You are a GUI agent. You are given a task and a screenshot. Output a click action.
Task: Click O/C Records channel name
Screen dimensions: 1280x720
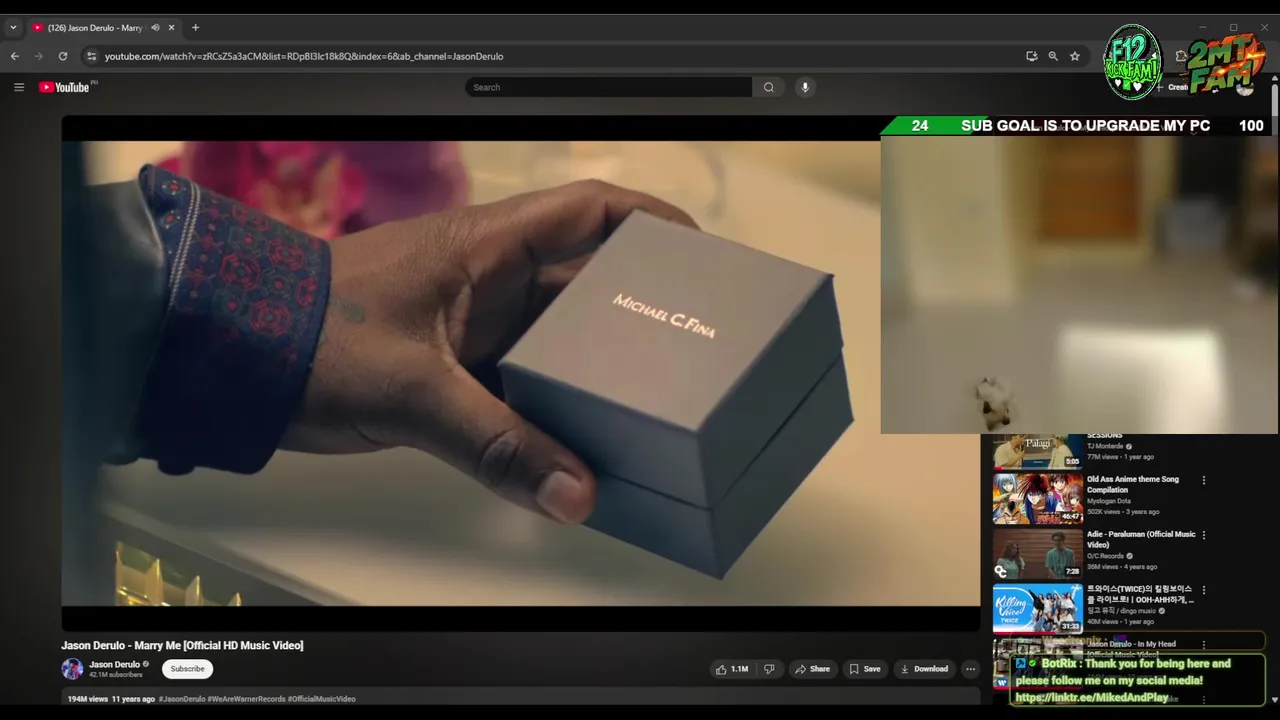[x=1106, y=556]
